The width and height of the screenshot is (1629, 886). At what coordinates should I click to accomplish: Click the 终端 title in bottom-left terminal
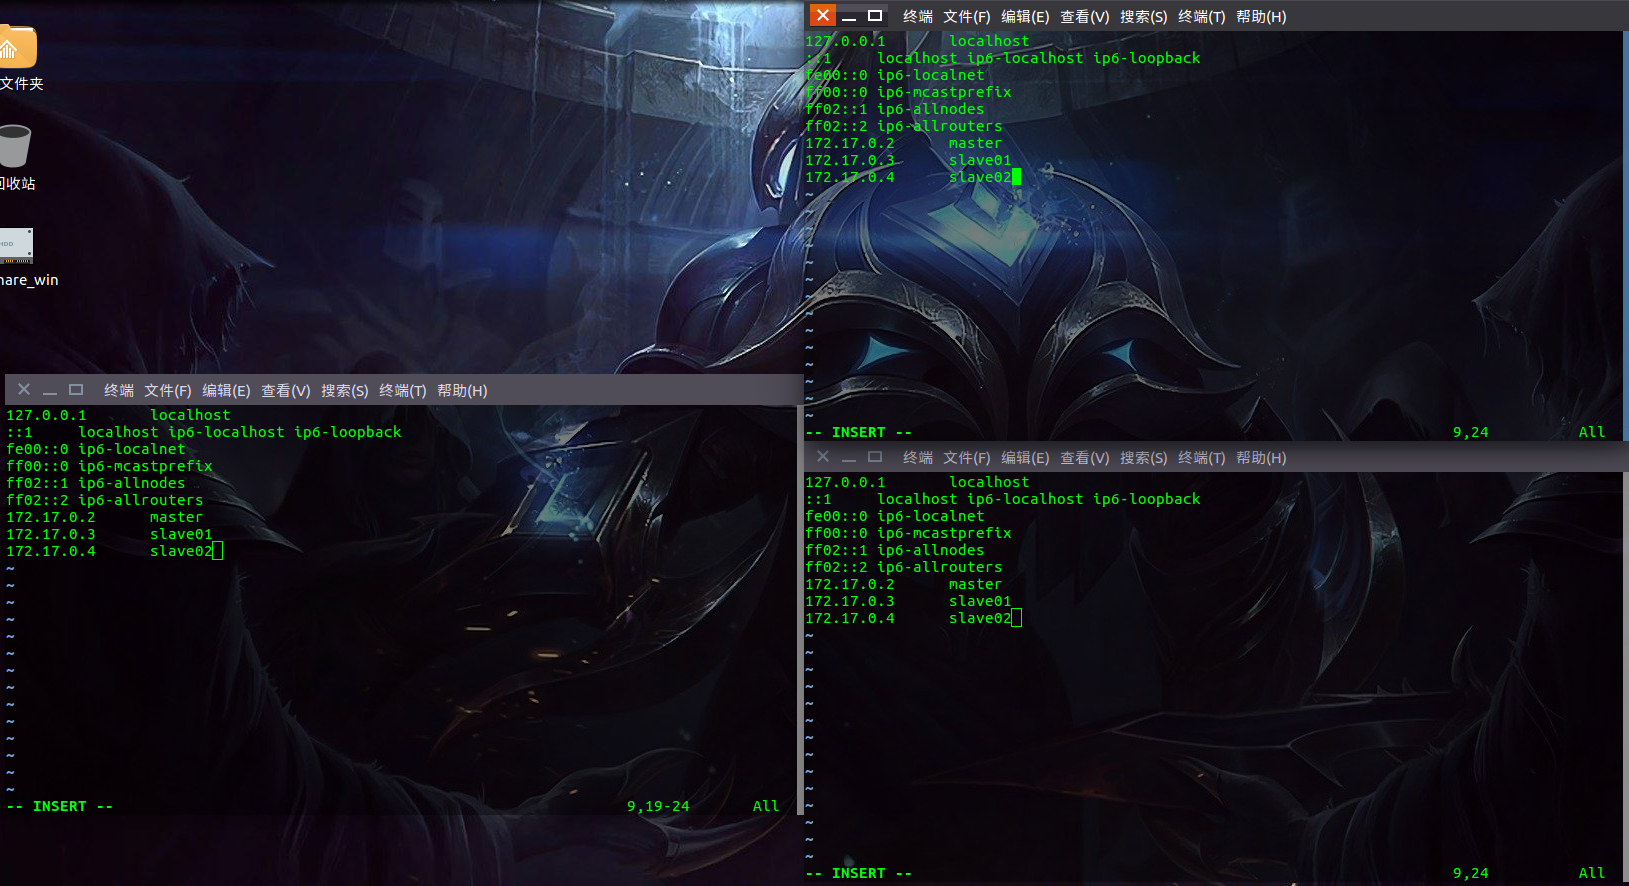(x=119, y=391)
